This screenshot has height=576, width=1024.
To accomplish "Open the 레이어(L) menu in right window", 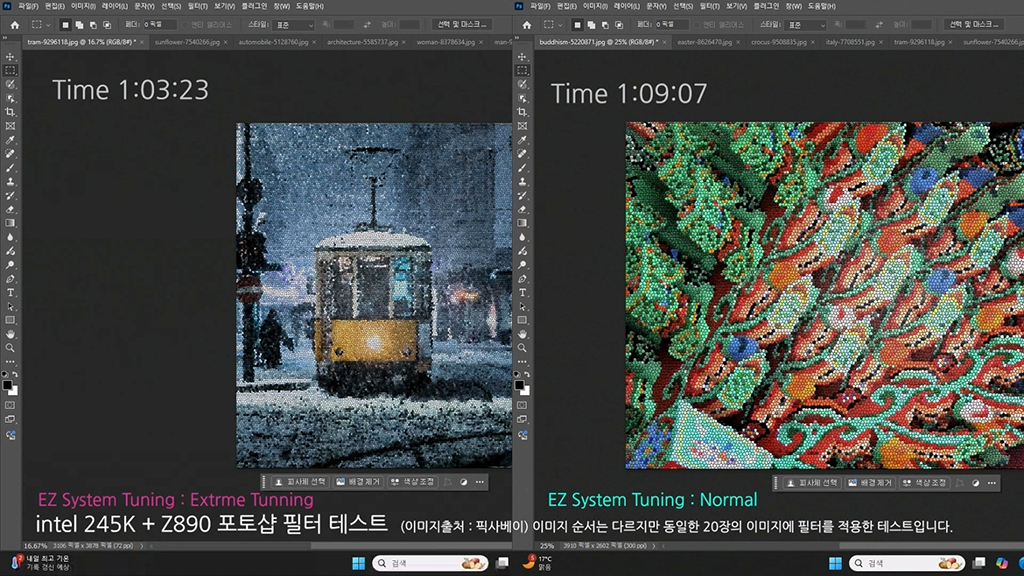I will [627, 6].
